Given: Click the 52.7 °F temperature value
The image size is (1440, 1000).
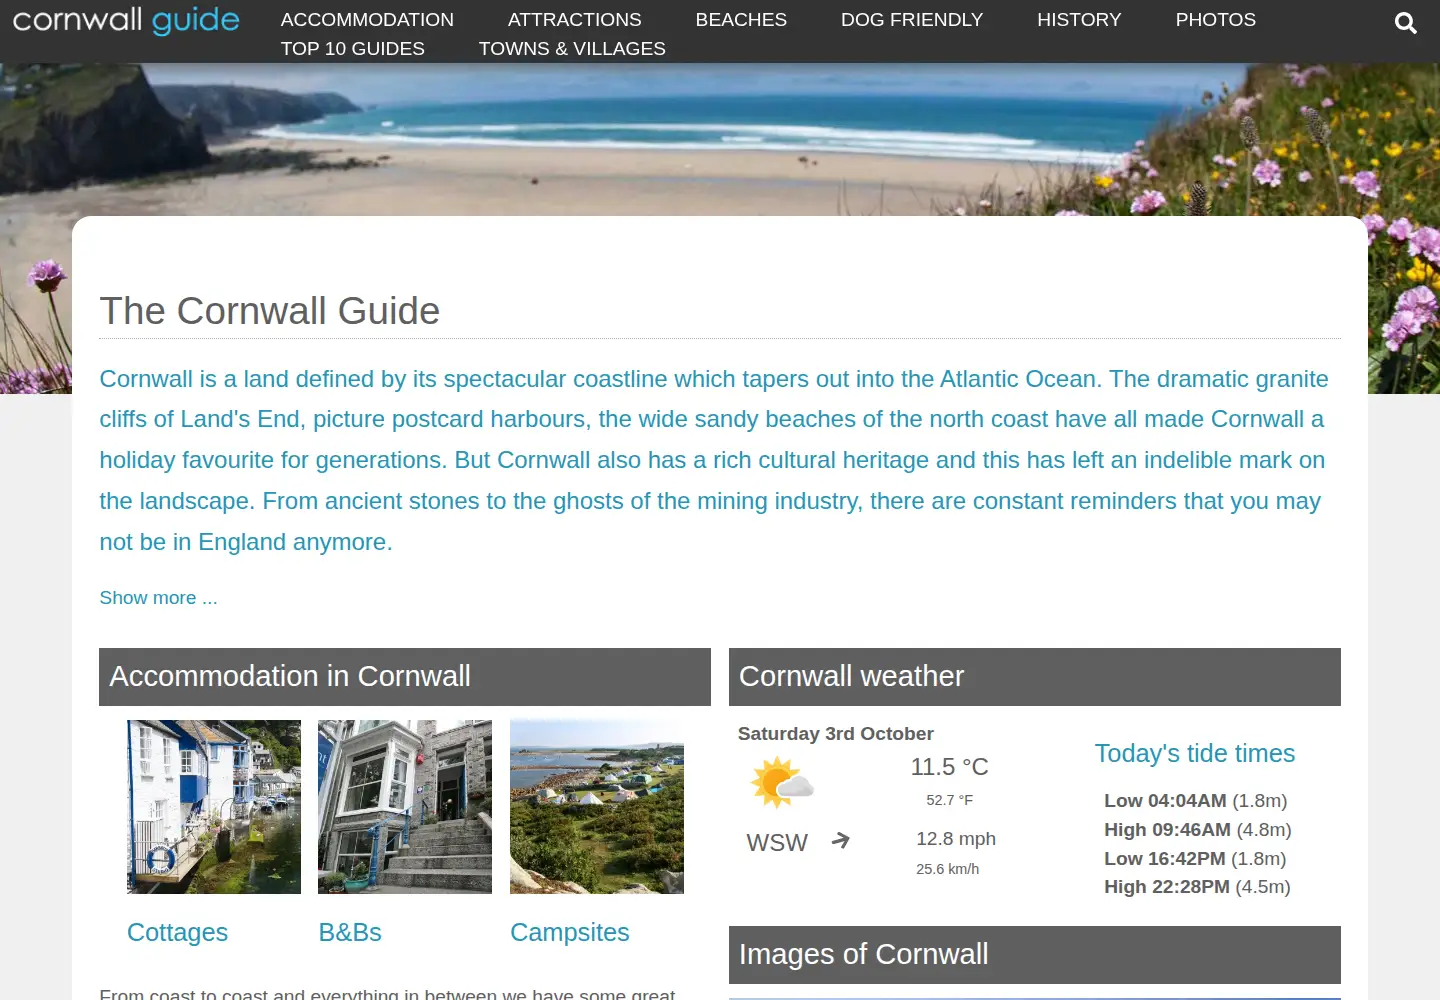Looking at the screenshot, I should (x=949, y=801).
